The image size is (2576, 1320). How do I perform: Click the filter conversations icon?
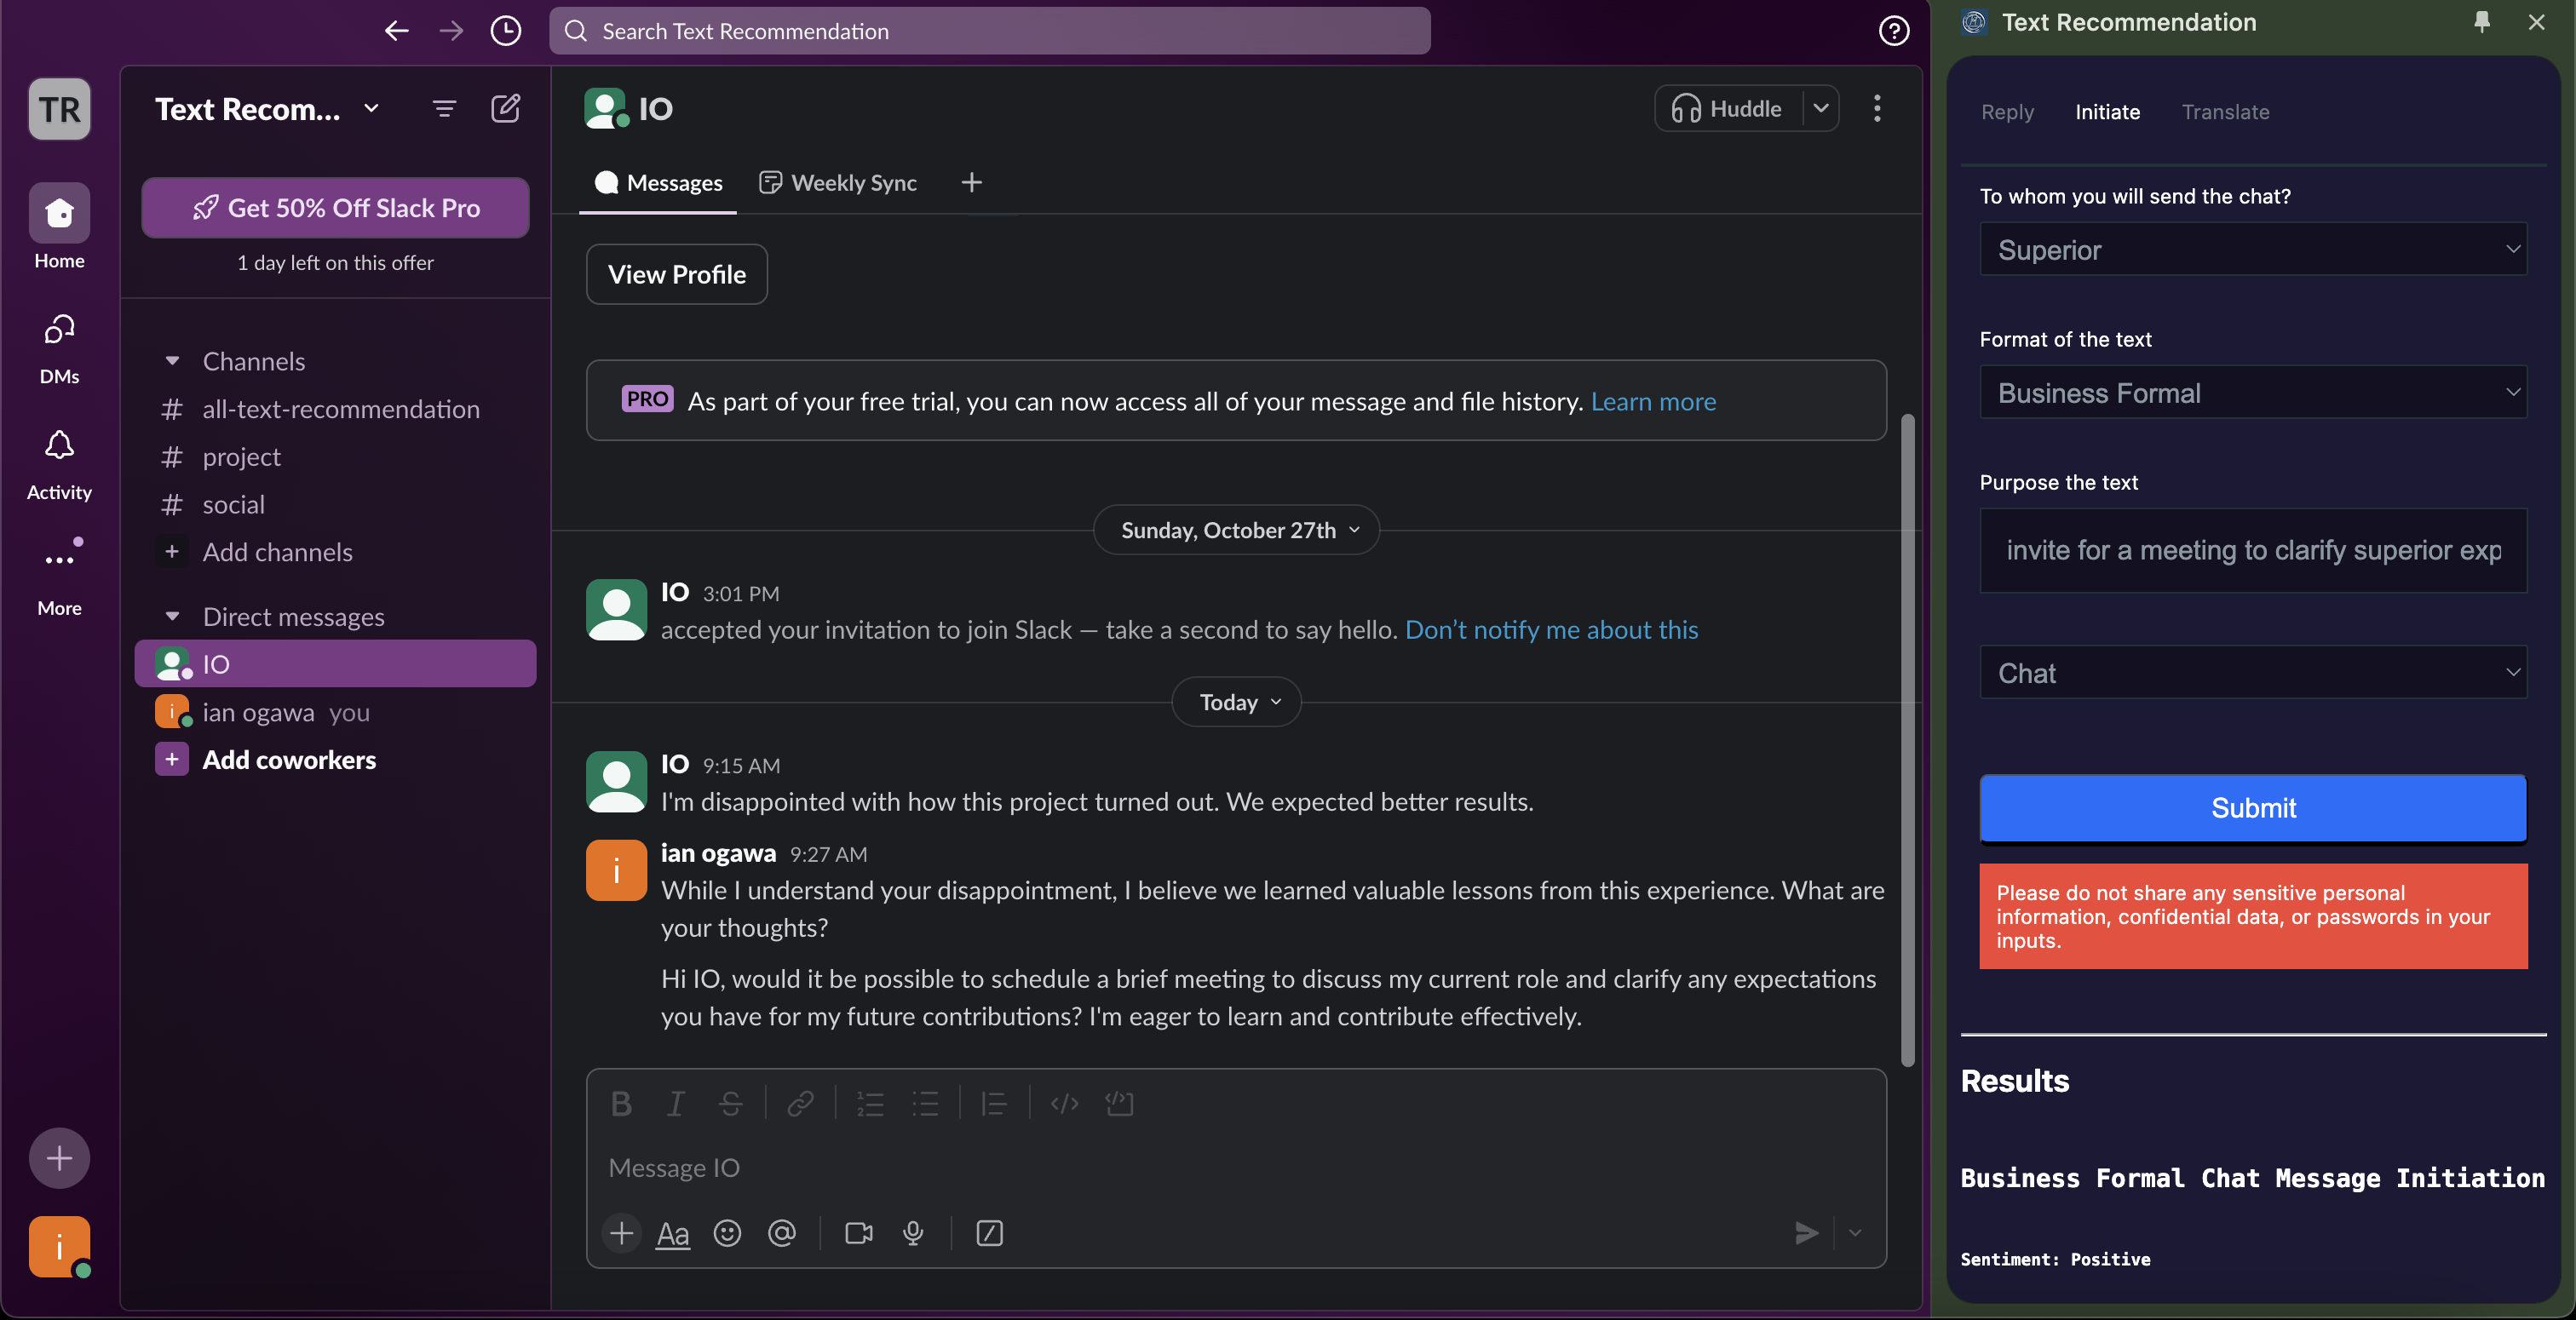click(444, 108)
